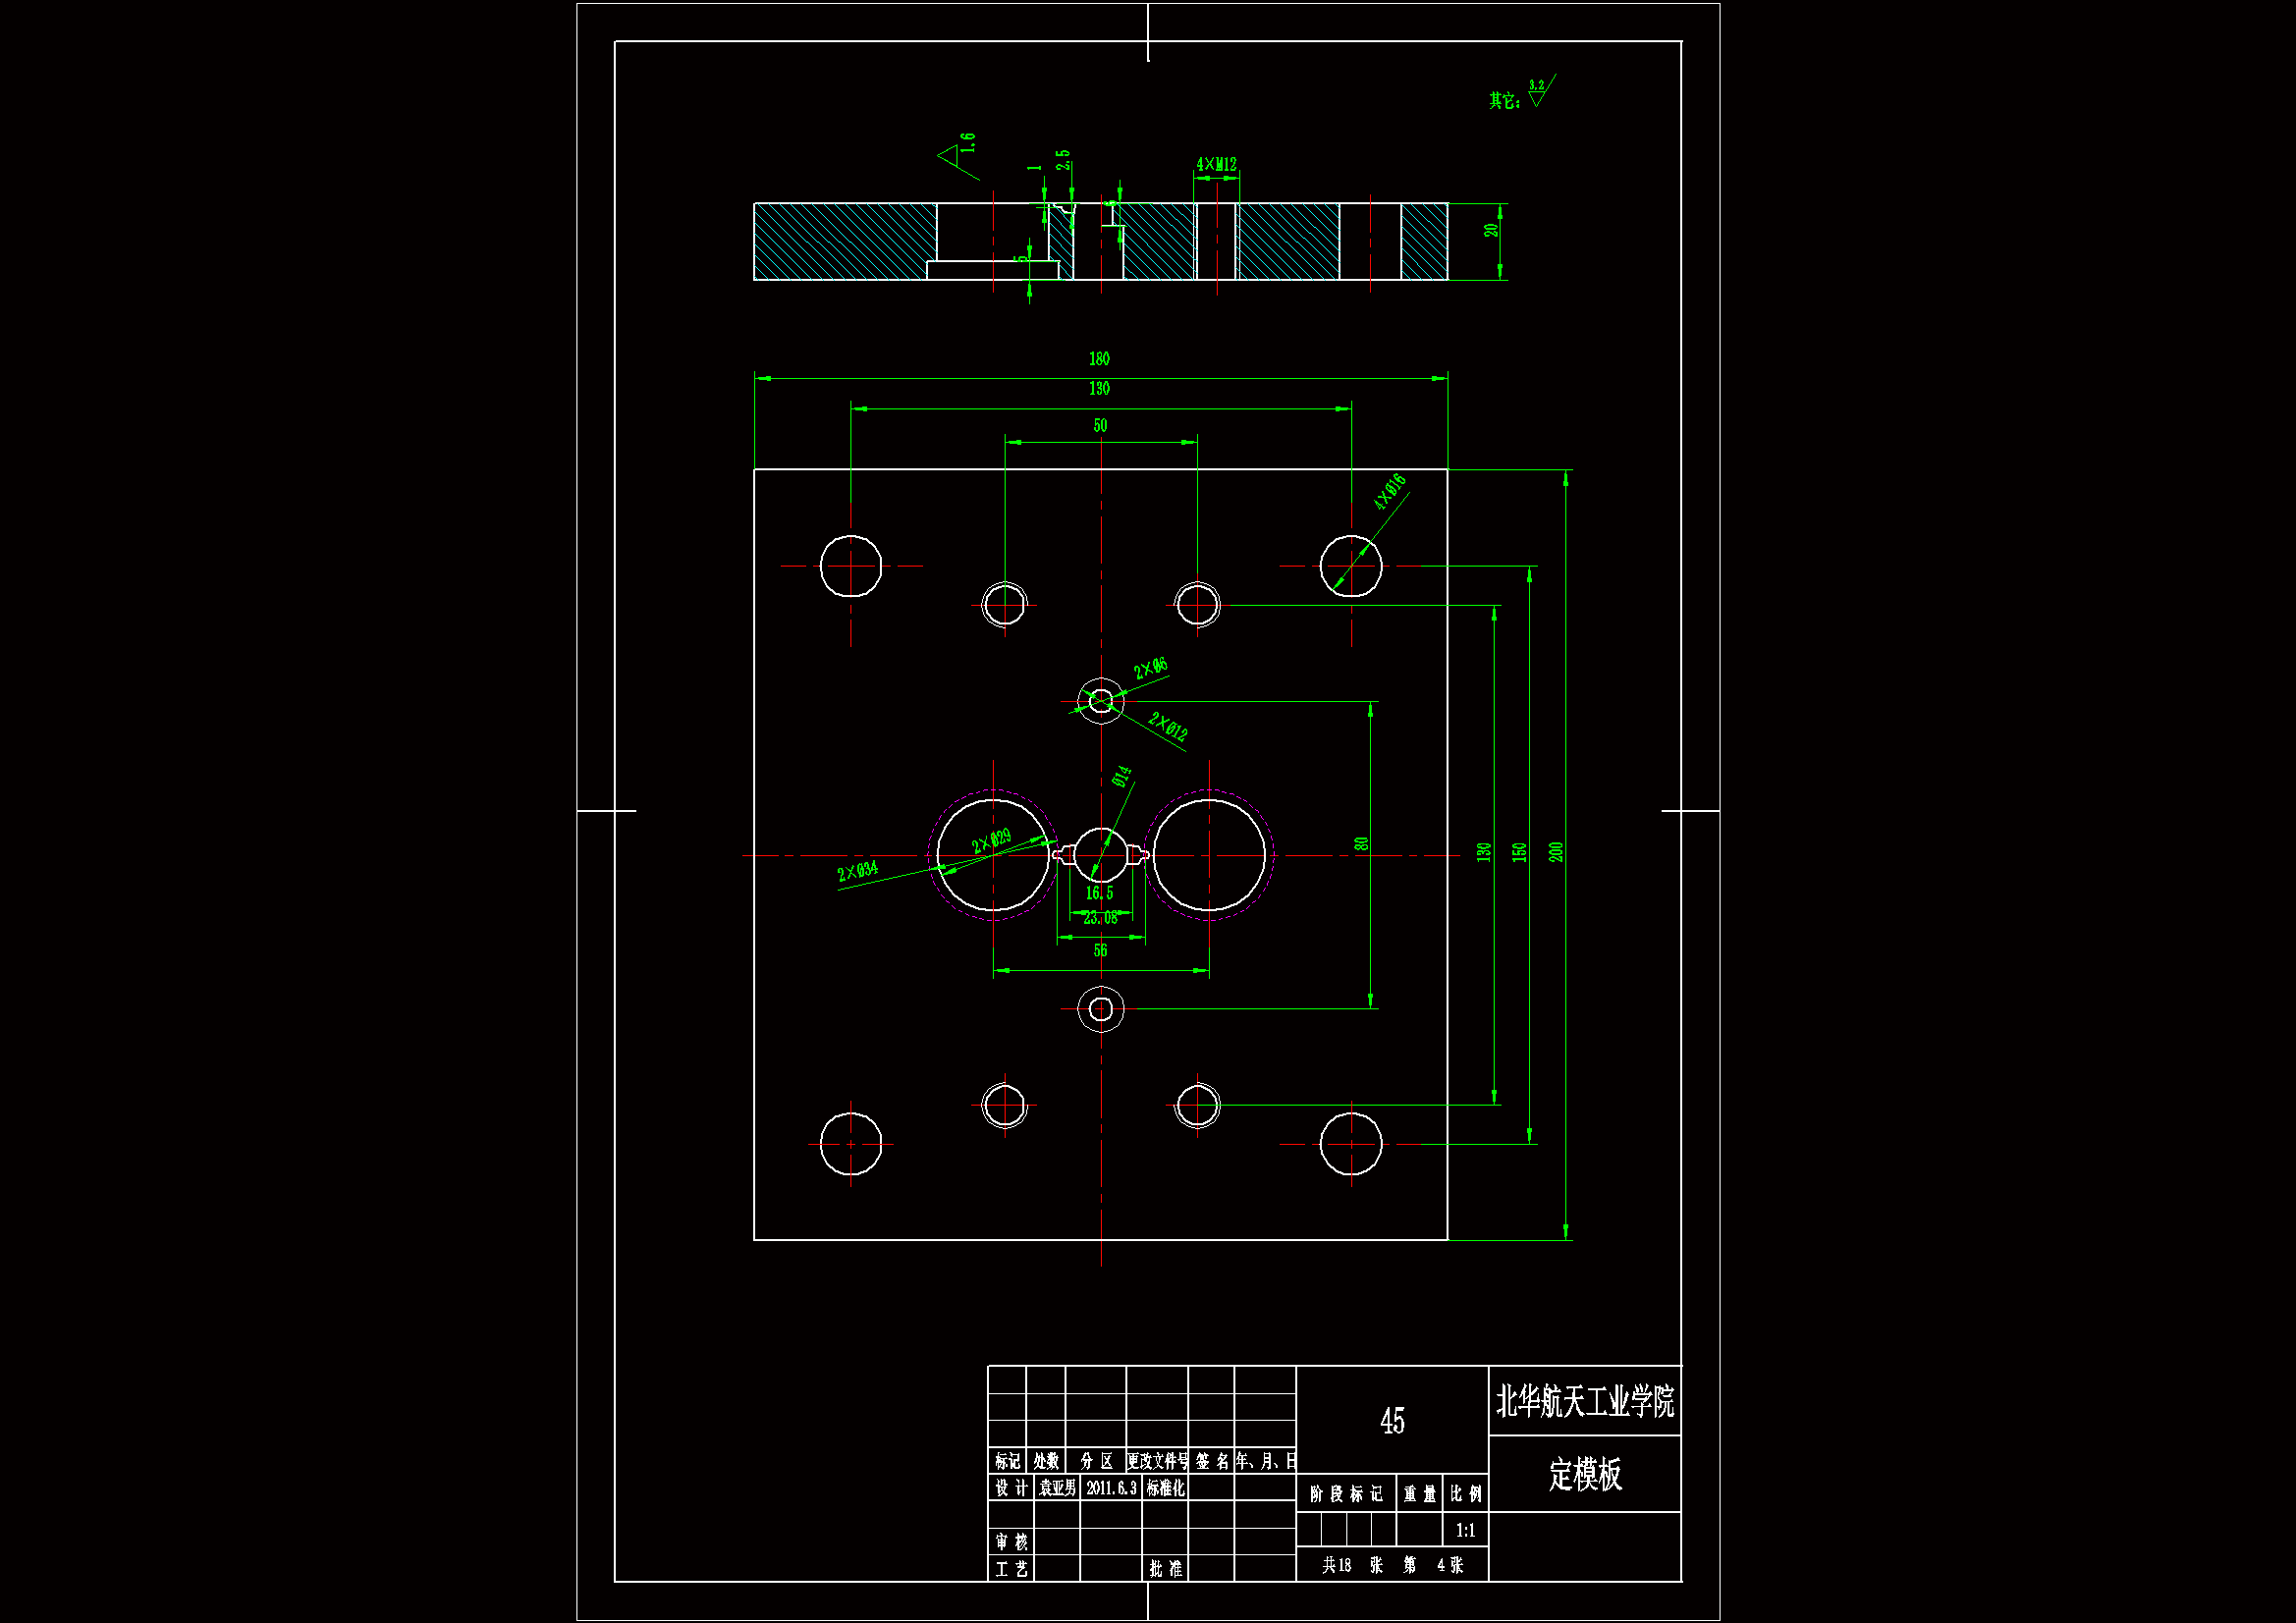Select the 20 thickness dimension in section view
The height and width of the screenshot is (1623, 2296).
pos(1491,231)
